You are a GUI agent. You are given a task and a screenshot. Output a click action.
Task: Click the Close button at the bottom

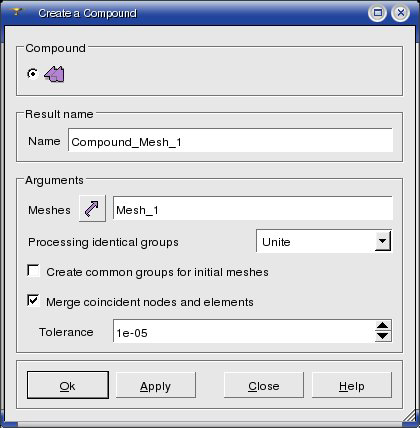264,385
